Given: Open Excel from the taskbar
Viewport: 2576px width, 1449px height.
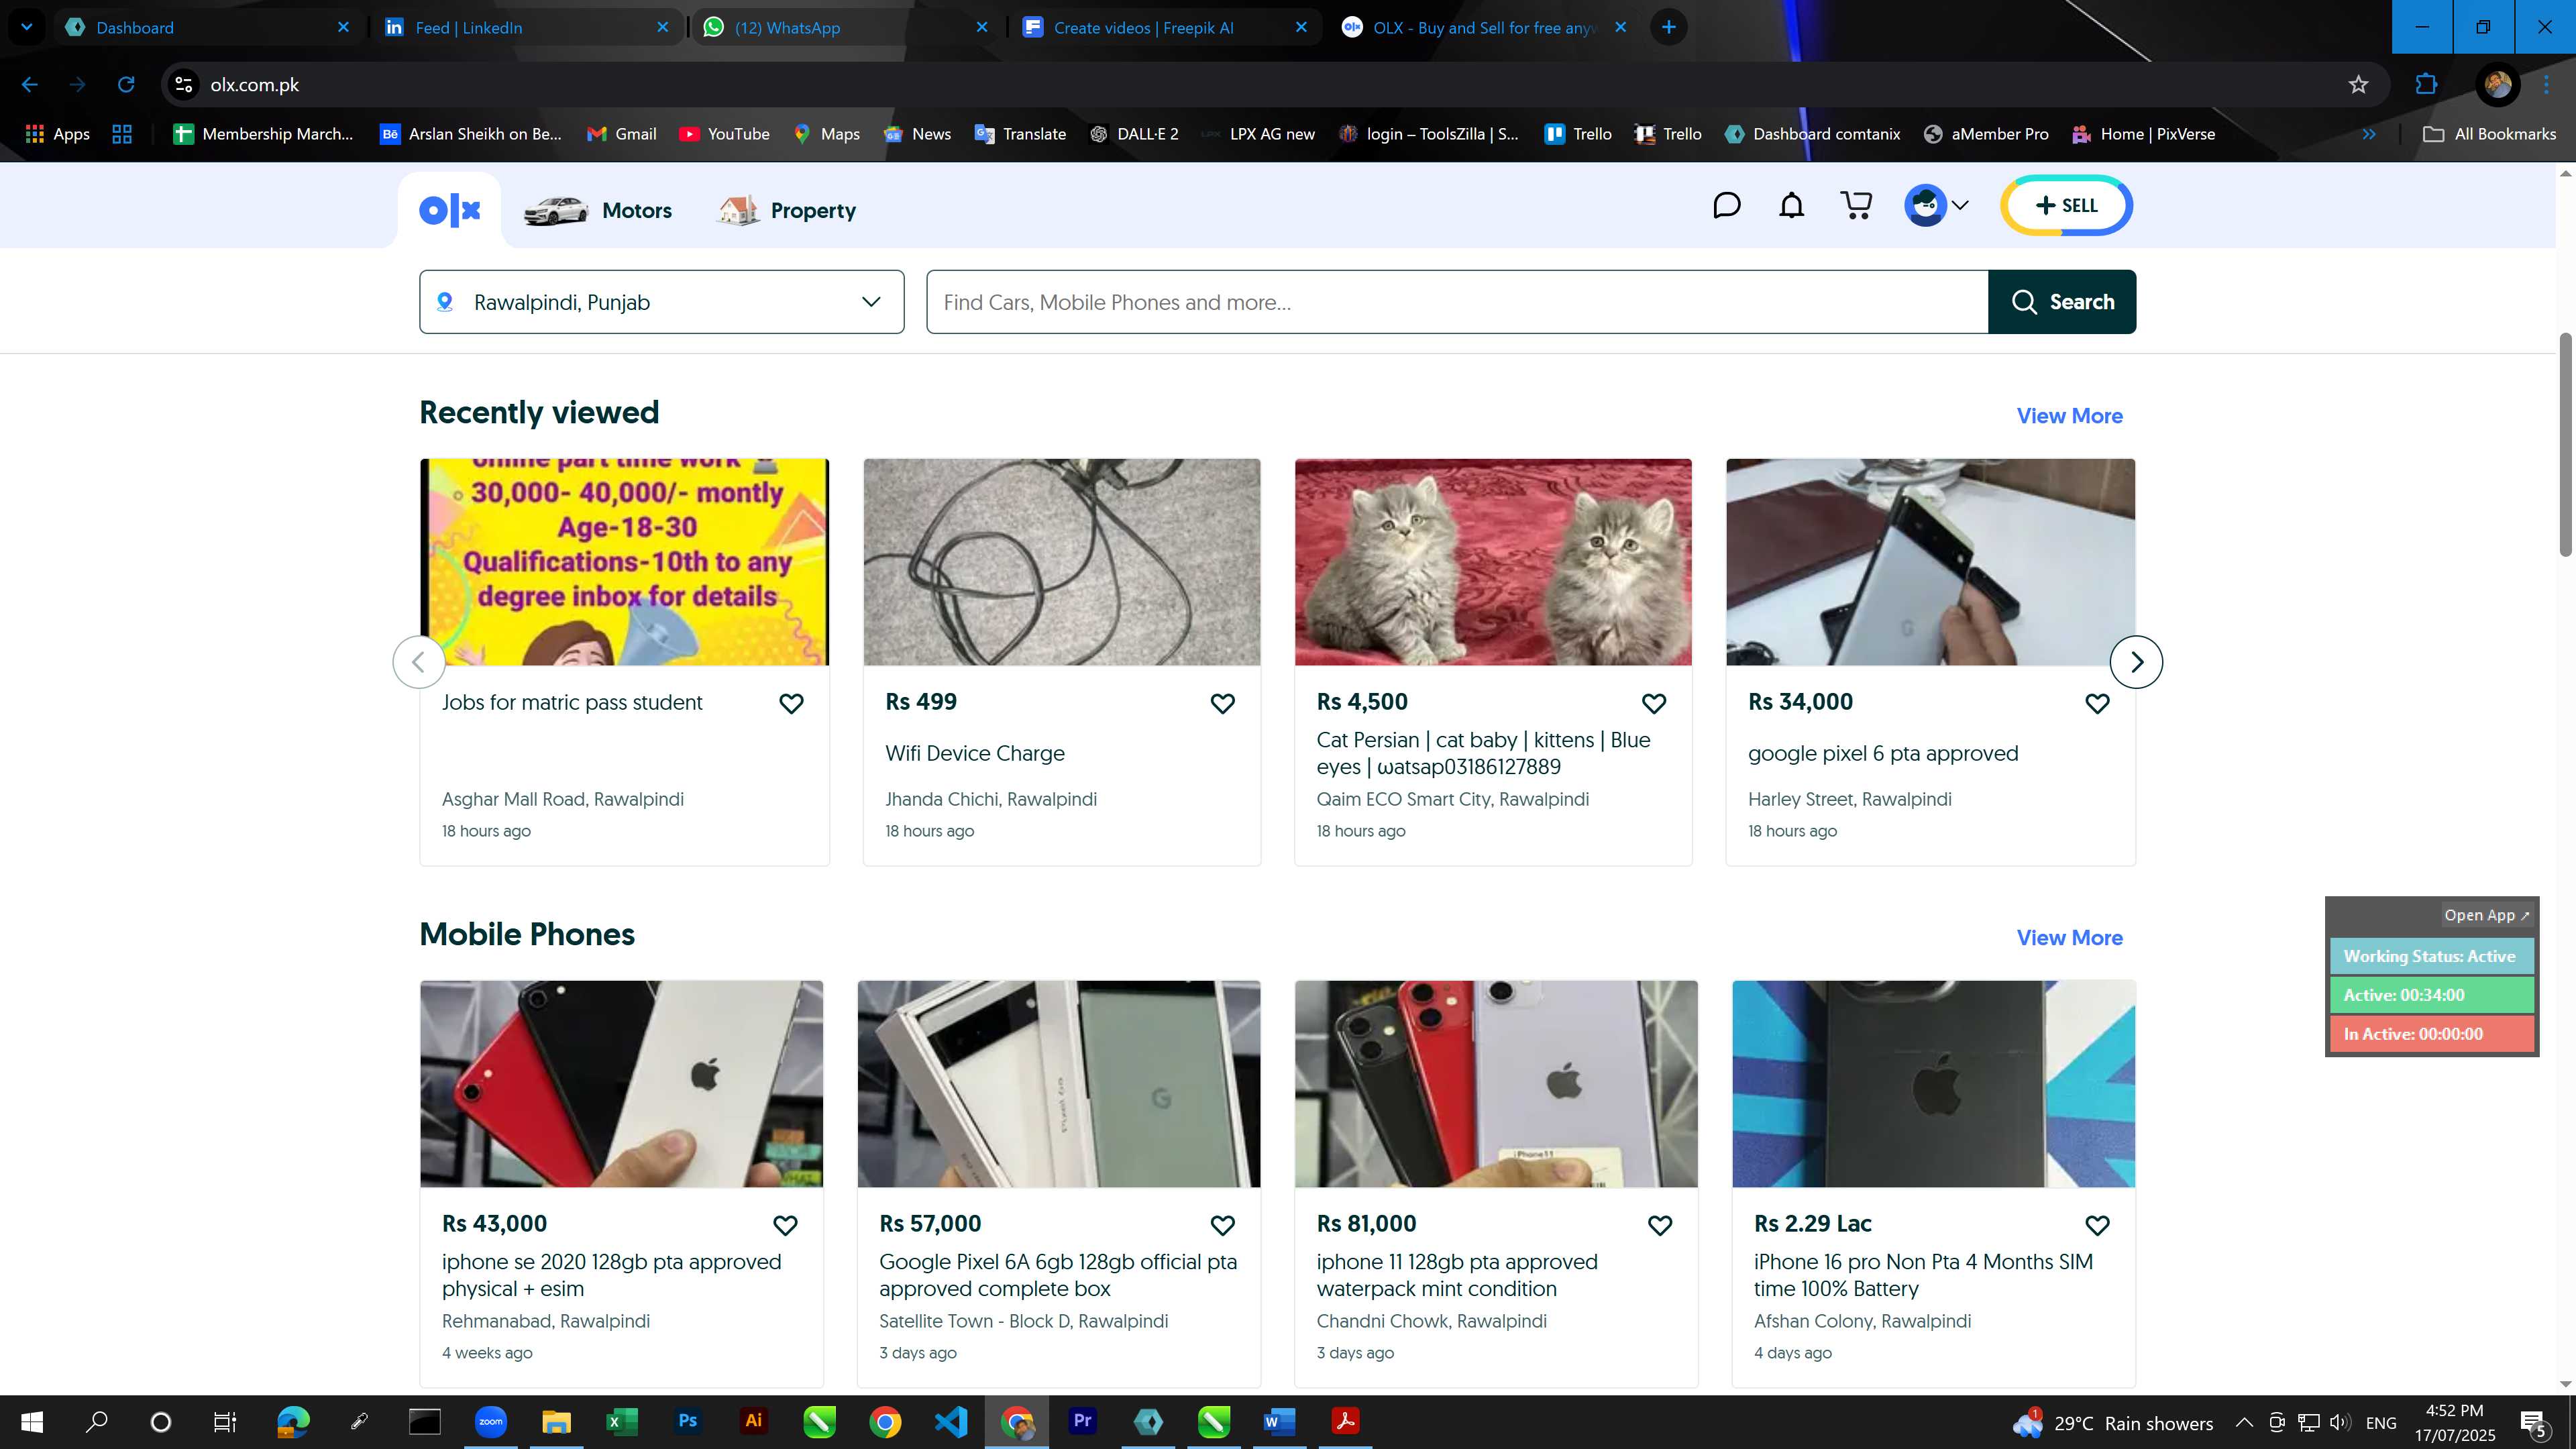Looking at the screenshot, I should tap(622, 1421).
